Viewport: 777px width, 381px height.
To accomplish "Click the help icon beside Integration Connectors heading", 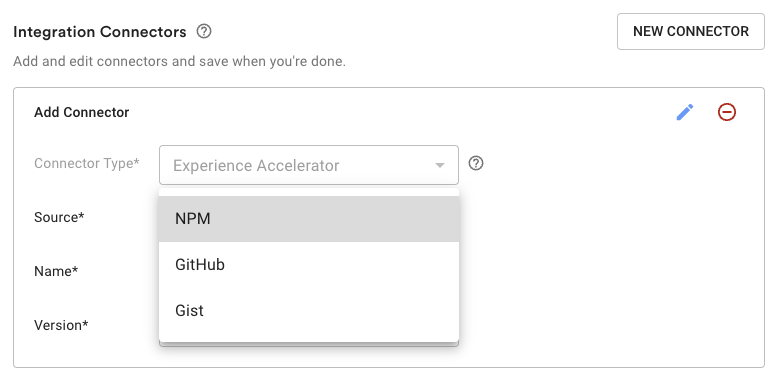I will tap(204, 32).
